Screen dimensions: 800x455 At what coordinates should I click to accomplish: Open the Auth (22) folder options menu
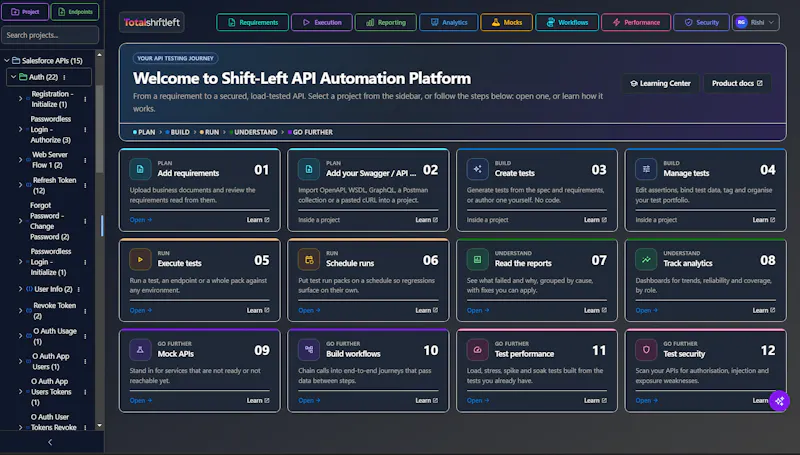(64, 78)
